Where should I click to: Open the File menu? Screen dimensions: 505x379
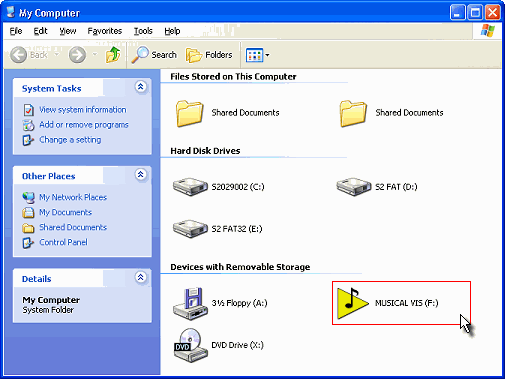pyautogui.click(x=16, y=31)
